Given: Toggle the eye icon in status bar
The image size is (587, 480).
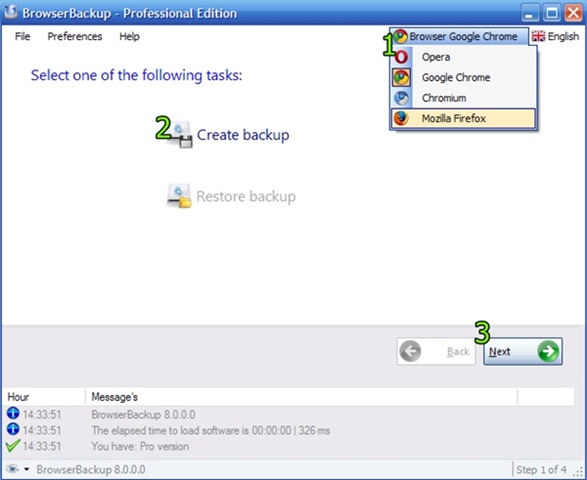Looking at the screenshot, I should click(x=12, y=469).
